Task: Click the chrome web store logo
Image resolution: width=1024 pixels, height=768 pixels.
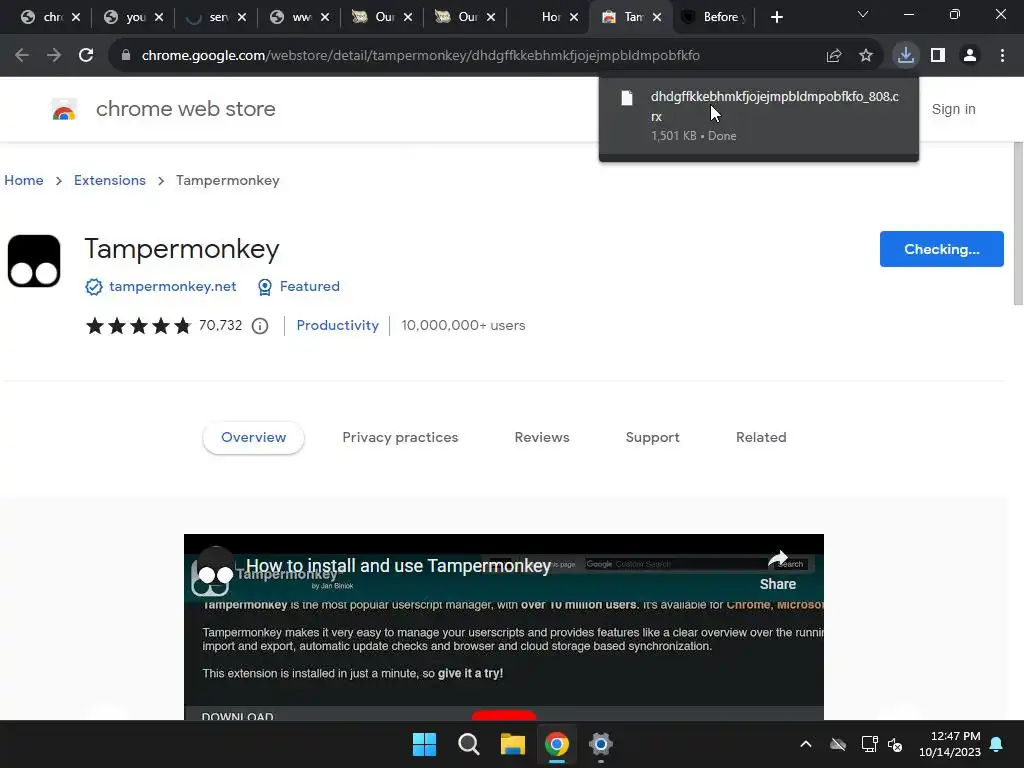Action: click(64, 110)
